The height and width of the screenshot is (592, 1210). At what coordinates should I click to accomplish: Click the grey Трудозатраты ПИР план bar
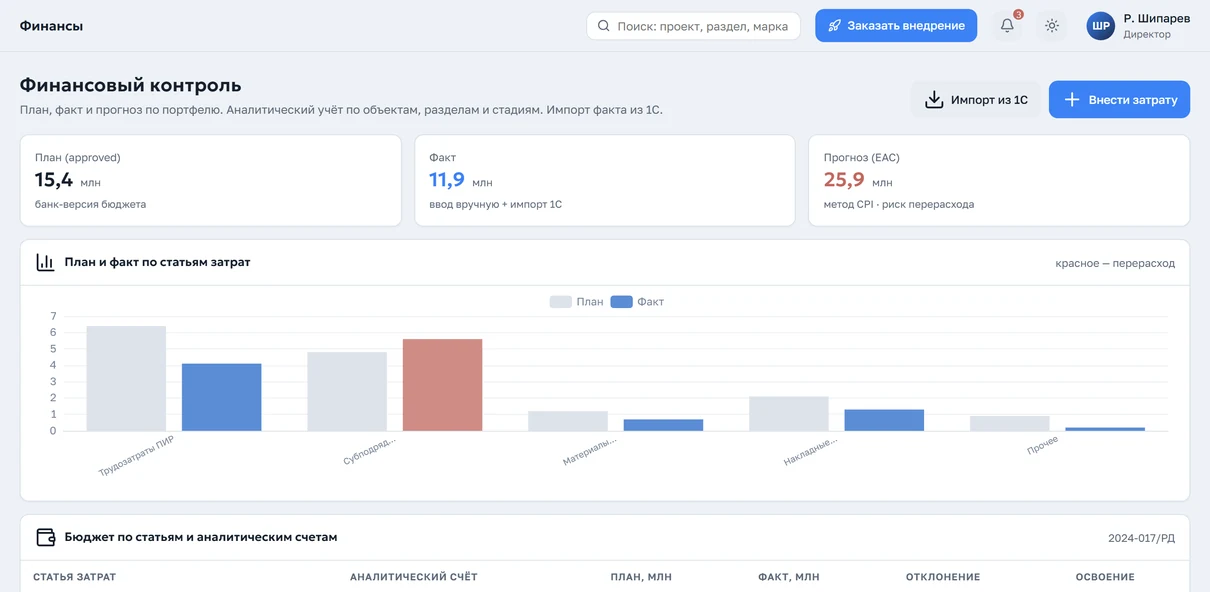(x=126, y=378)
